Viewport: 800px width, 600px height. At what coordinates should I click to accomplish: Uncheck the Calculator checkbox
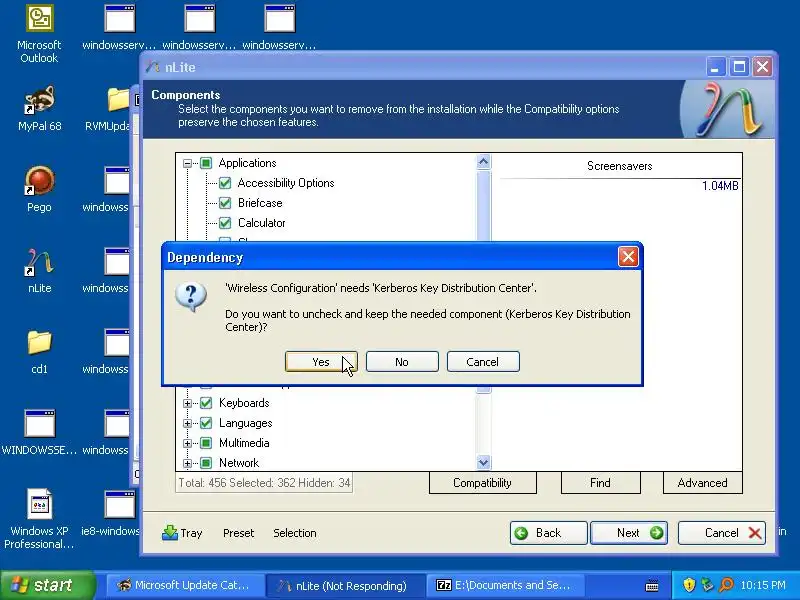225,223
